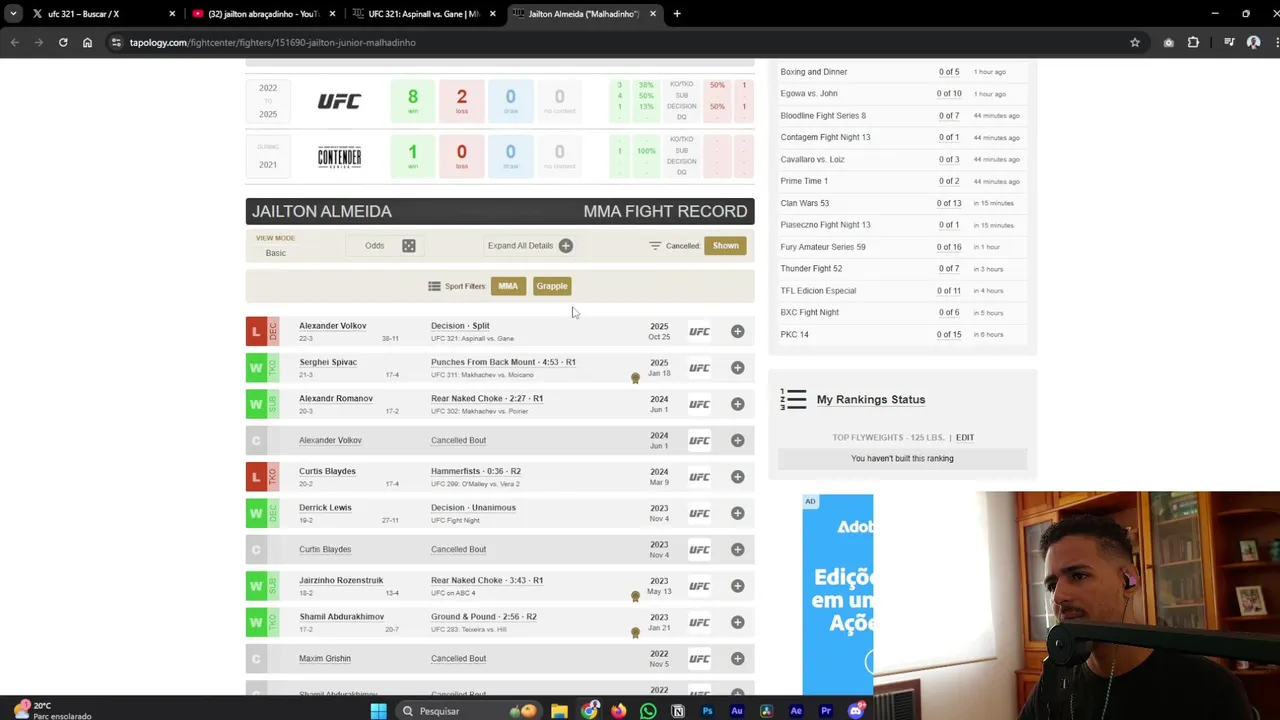This screenshot has height=720, width=1280.
Task: Click the bonus award medal in Rozenstruik row
Action: (x=635, y=596)
